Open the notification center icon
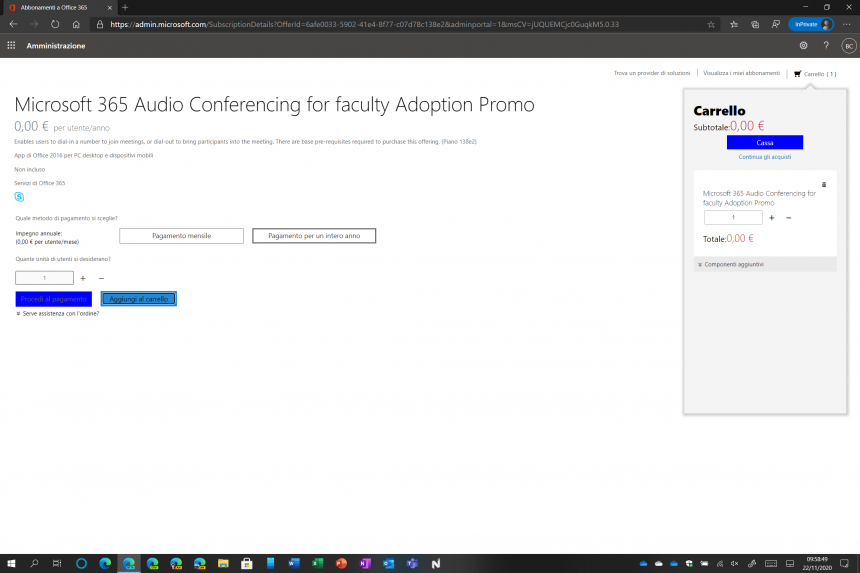 [845, 563]
